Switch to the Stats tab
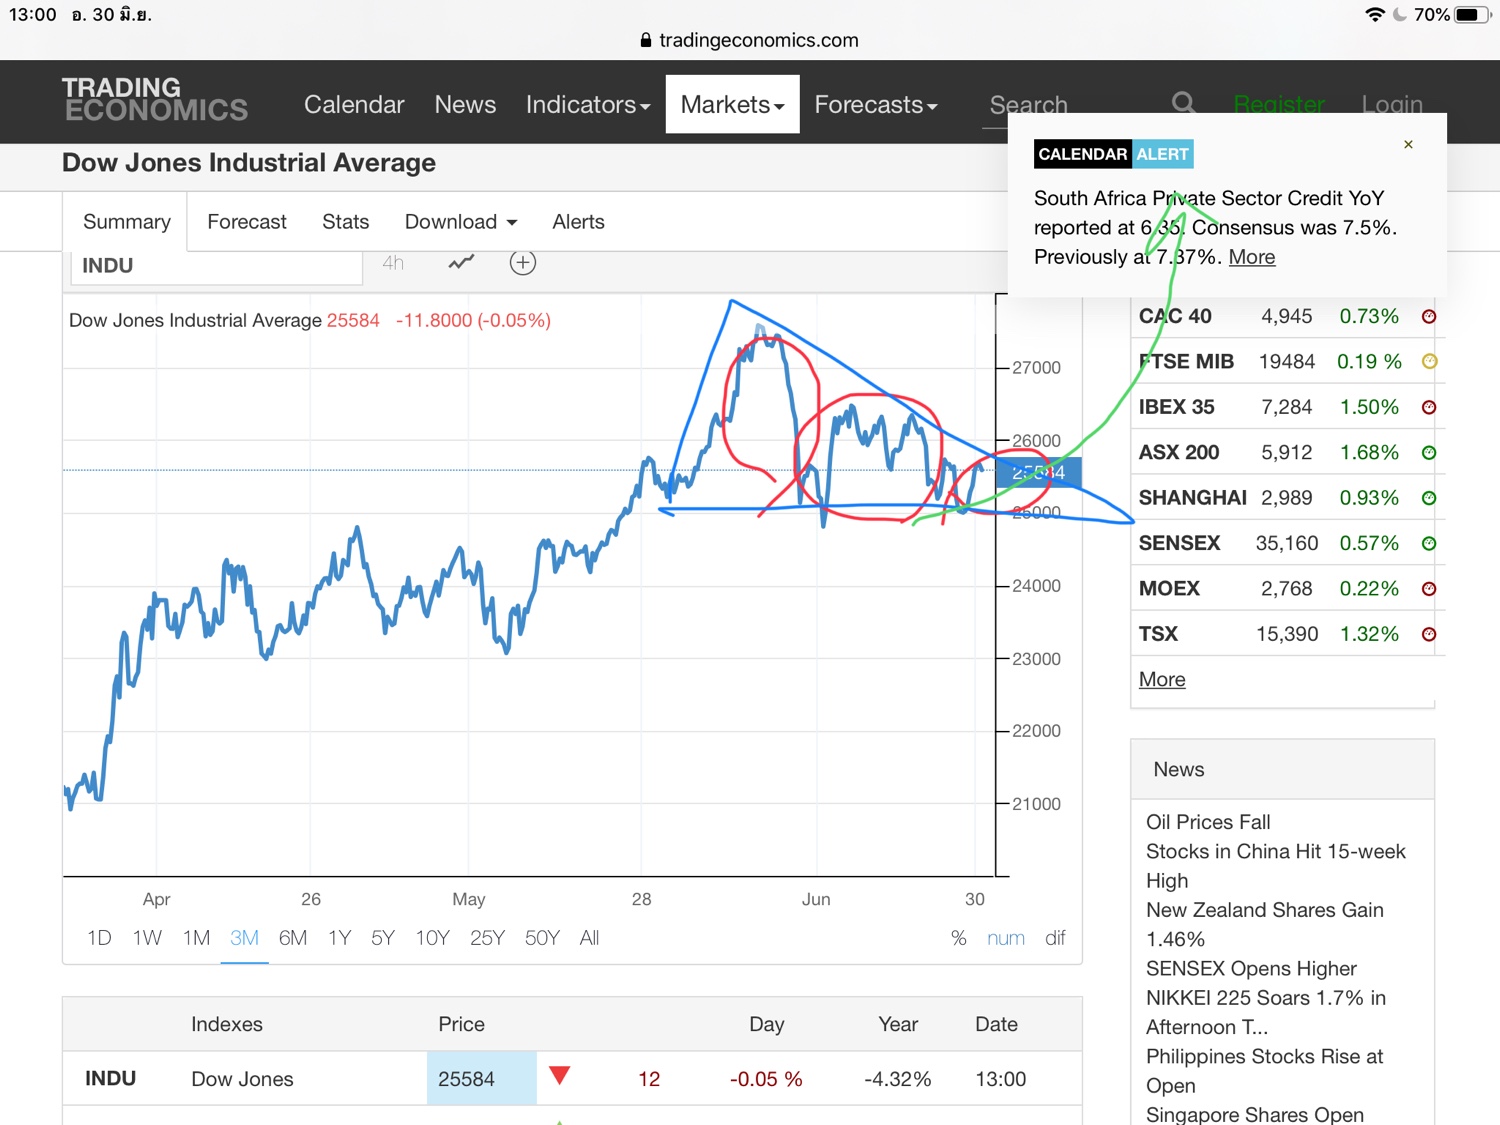1500x1125 pixels. [x=346, y=222]
